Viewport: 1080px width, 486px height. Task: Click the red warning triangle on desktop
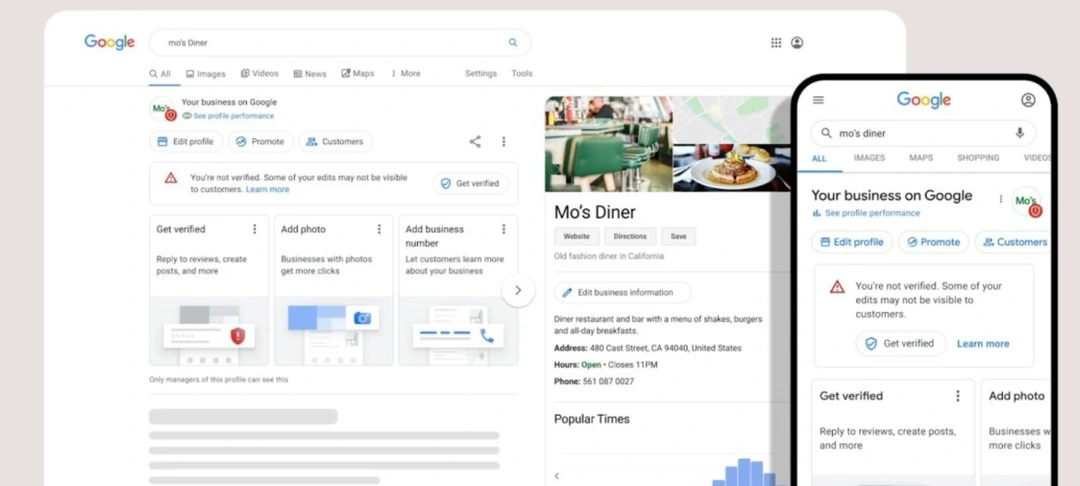171,178
